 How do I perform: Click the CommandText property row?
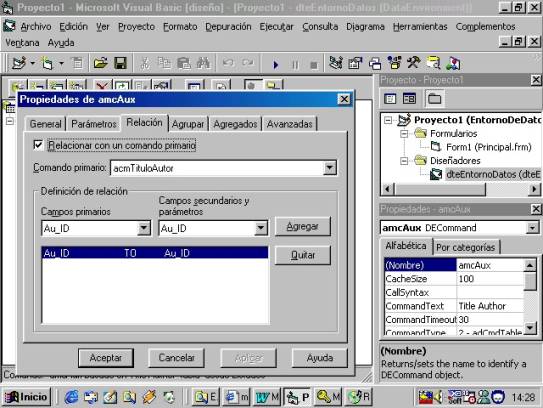tap(454, 306)
